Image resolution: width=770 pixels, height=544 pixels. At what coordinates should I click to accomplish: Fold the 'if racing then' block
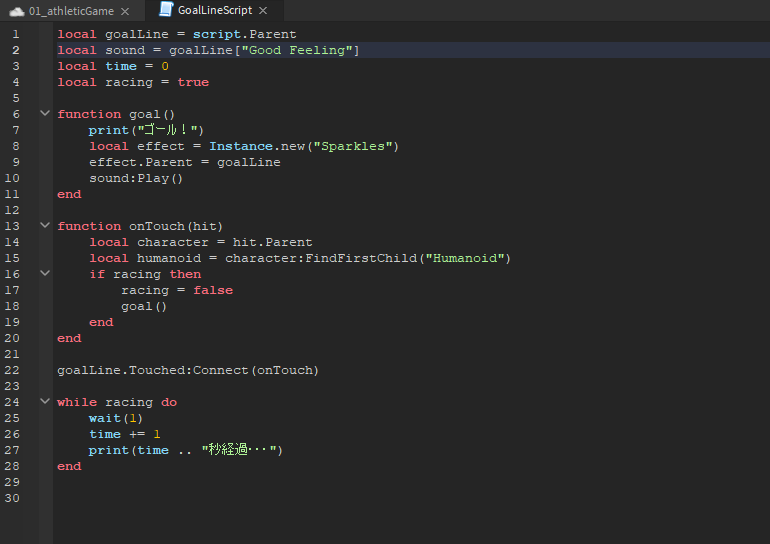pos(45,274)
